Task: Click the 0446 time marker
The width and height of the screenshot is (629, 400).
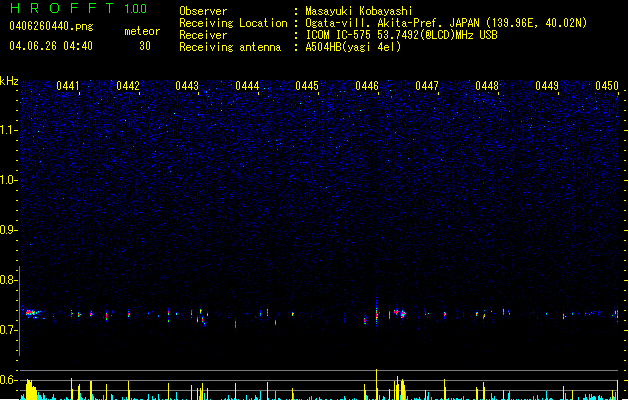Action: [367, 86]
